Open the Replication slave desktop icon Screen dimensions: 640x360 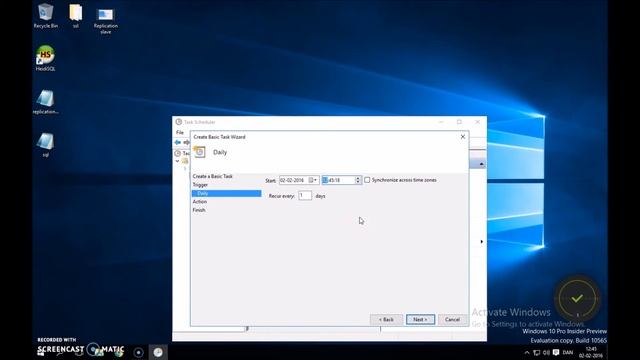[106, 20]
